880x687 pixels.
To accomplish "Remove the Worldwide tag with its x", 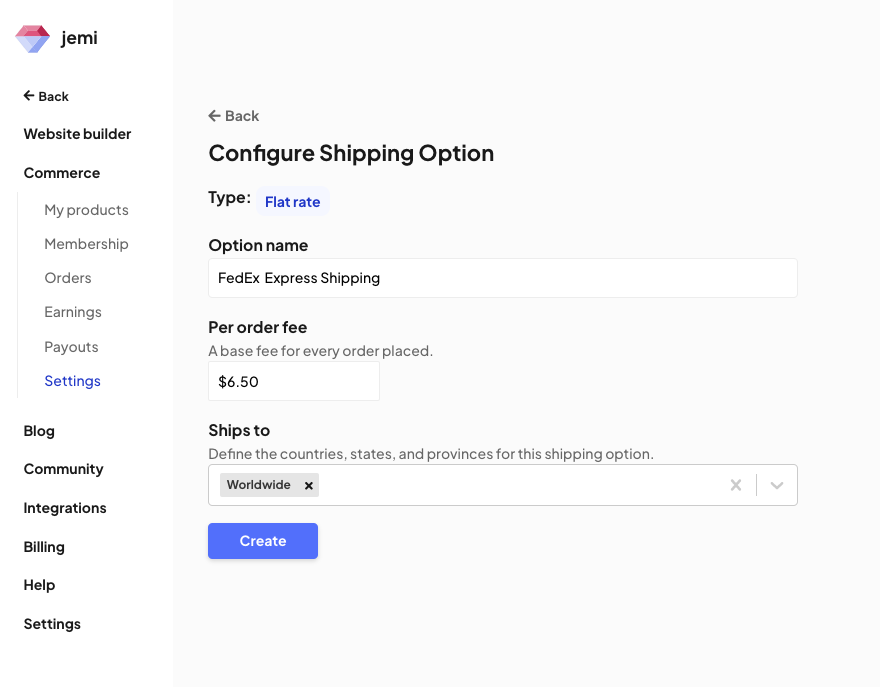I will pyautogui.click(x=309, y=486).
